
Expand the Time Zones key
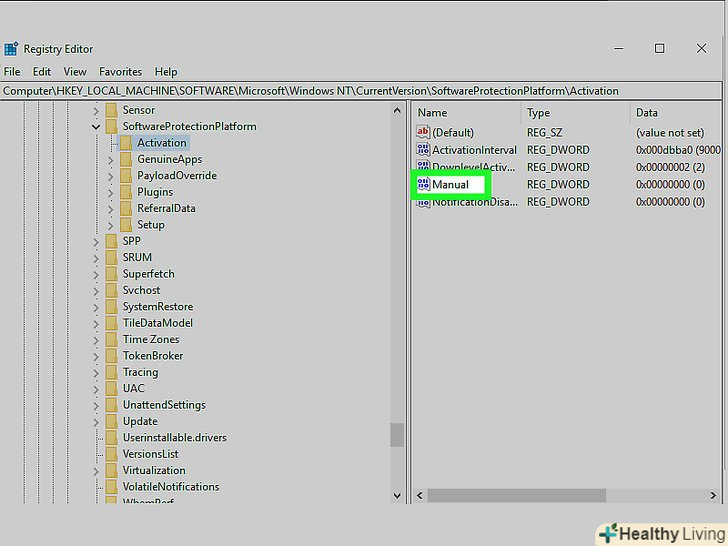pyautogui.click(x=96, y=340)
